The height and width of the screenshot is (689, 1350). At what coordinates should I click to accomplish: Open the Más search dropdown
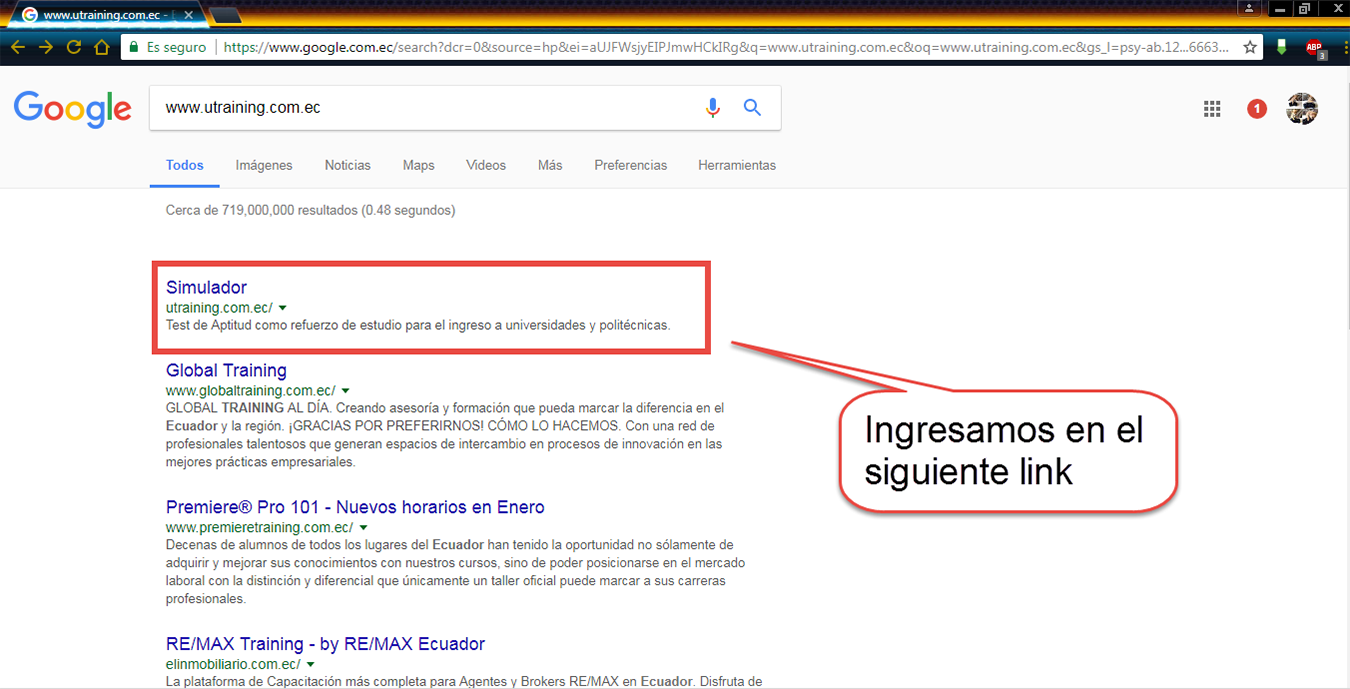(x=550, y=165)
